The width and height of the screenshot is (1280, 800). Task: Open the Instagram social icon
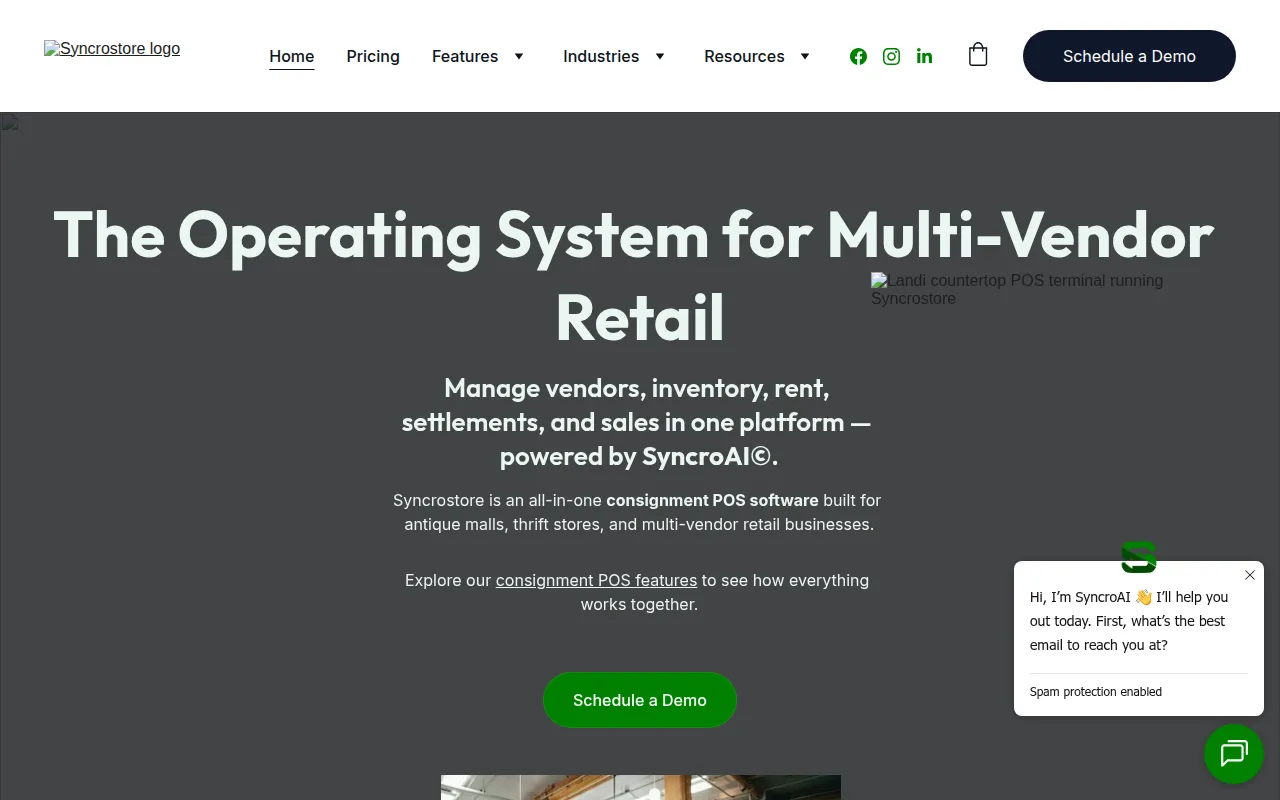click(891, 56)
